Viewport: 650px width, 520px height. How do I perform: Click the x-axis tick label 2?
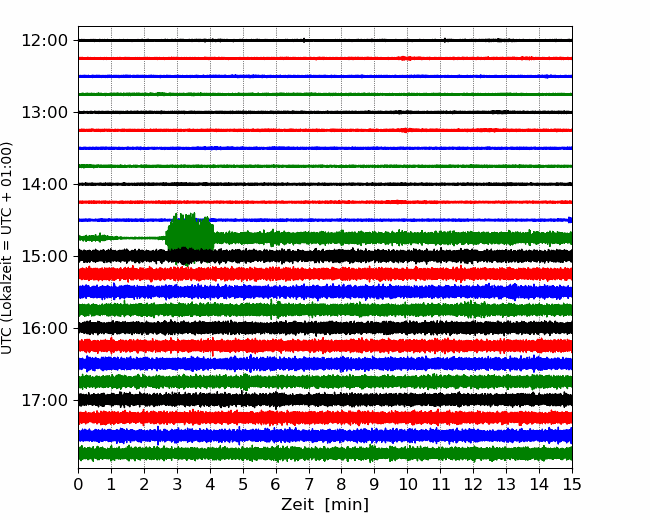144,484
